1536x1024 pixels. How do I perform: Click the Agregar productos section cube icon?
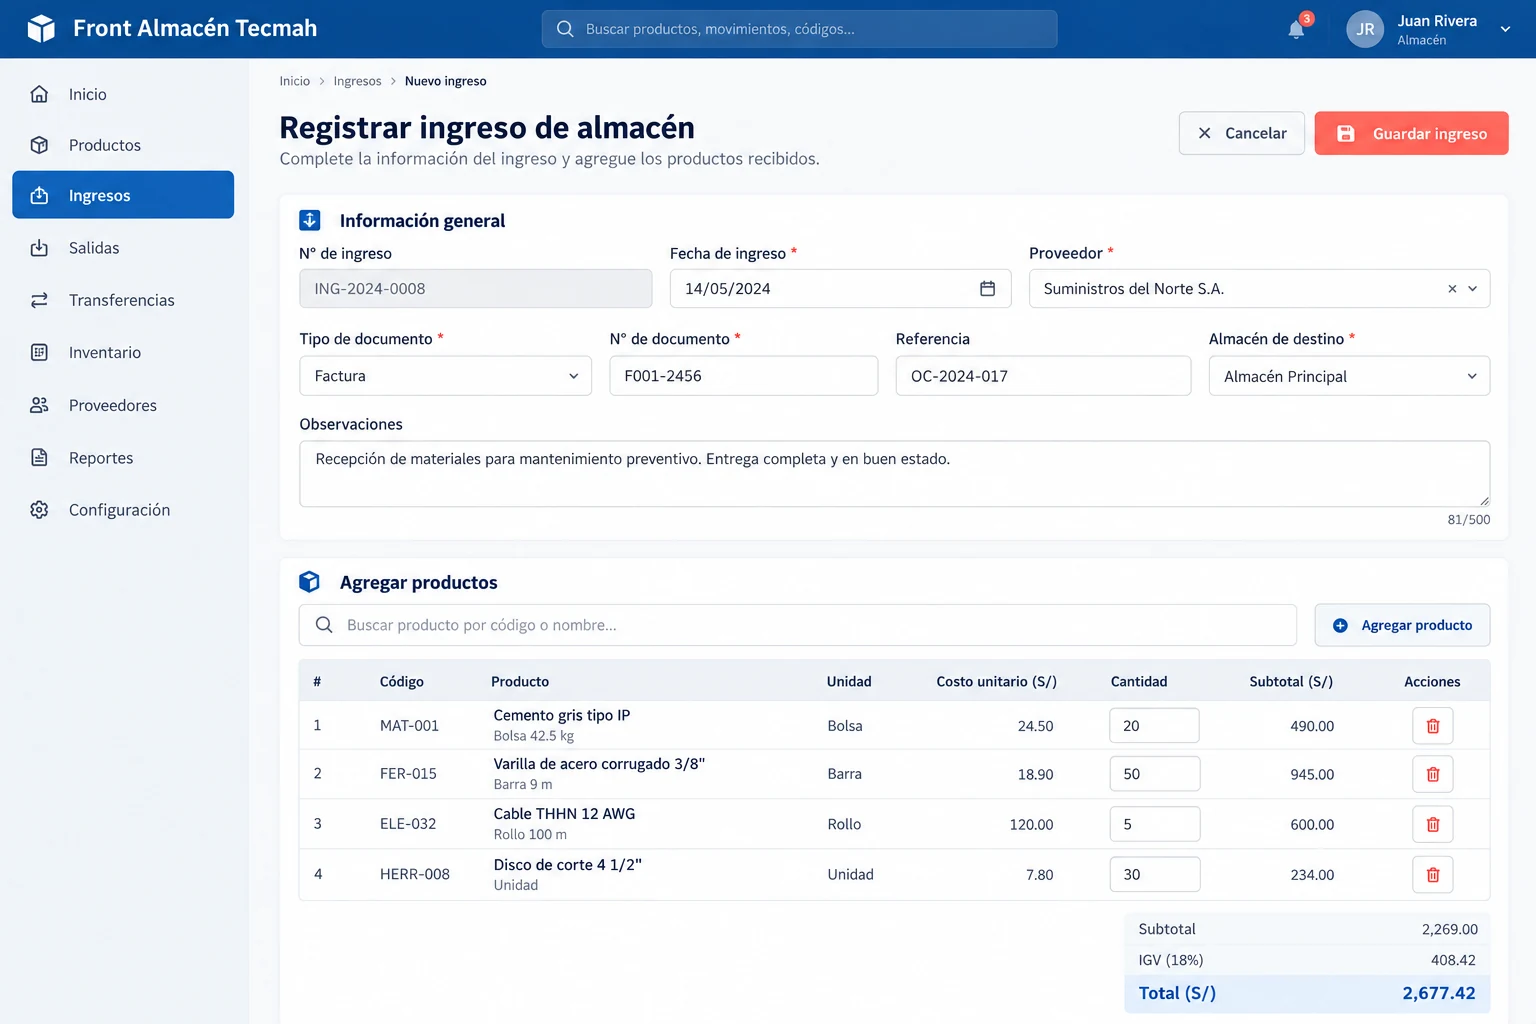pos(310,582)
